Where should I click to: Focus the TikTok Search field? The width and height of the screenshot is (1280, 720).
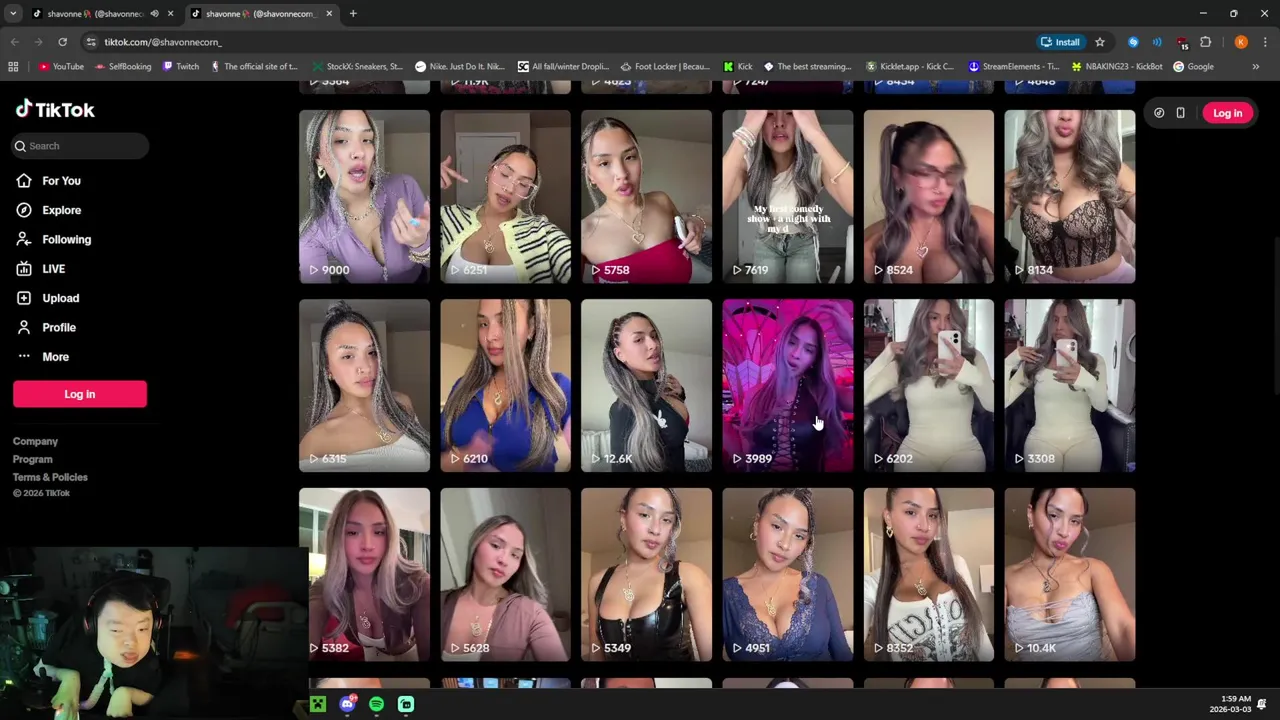[81, 146]
